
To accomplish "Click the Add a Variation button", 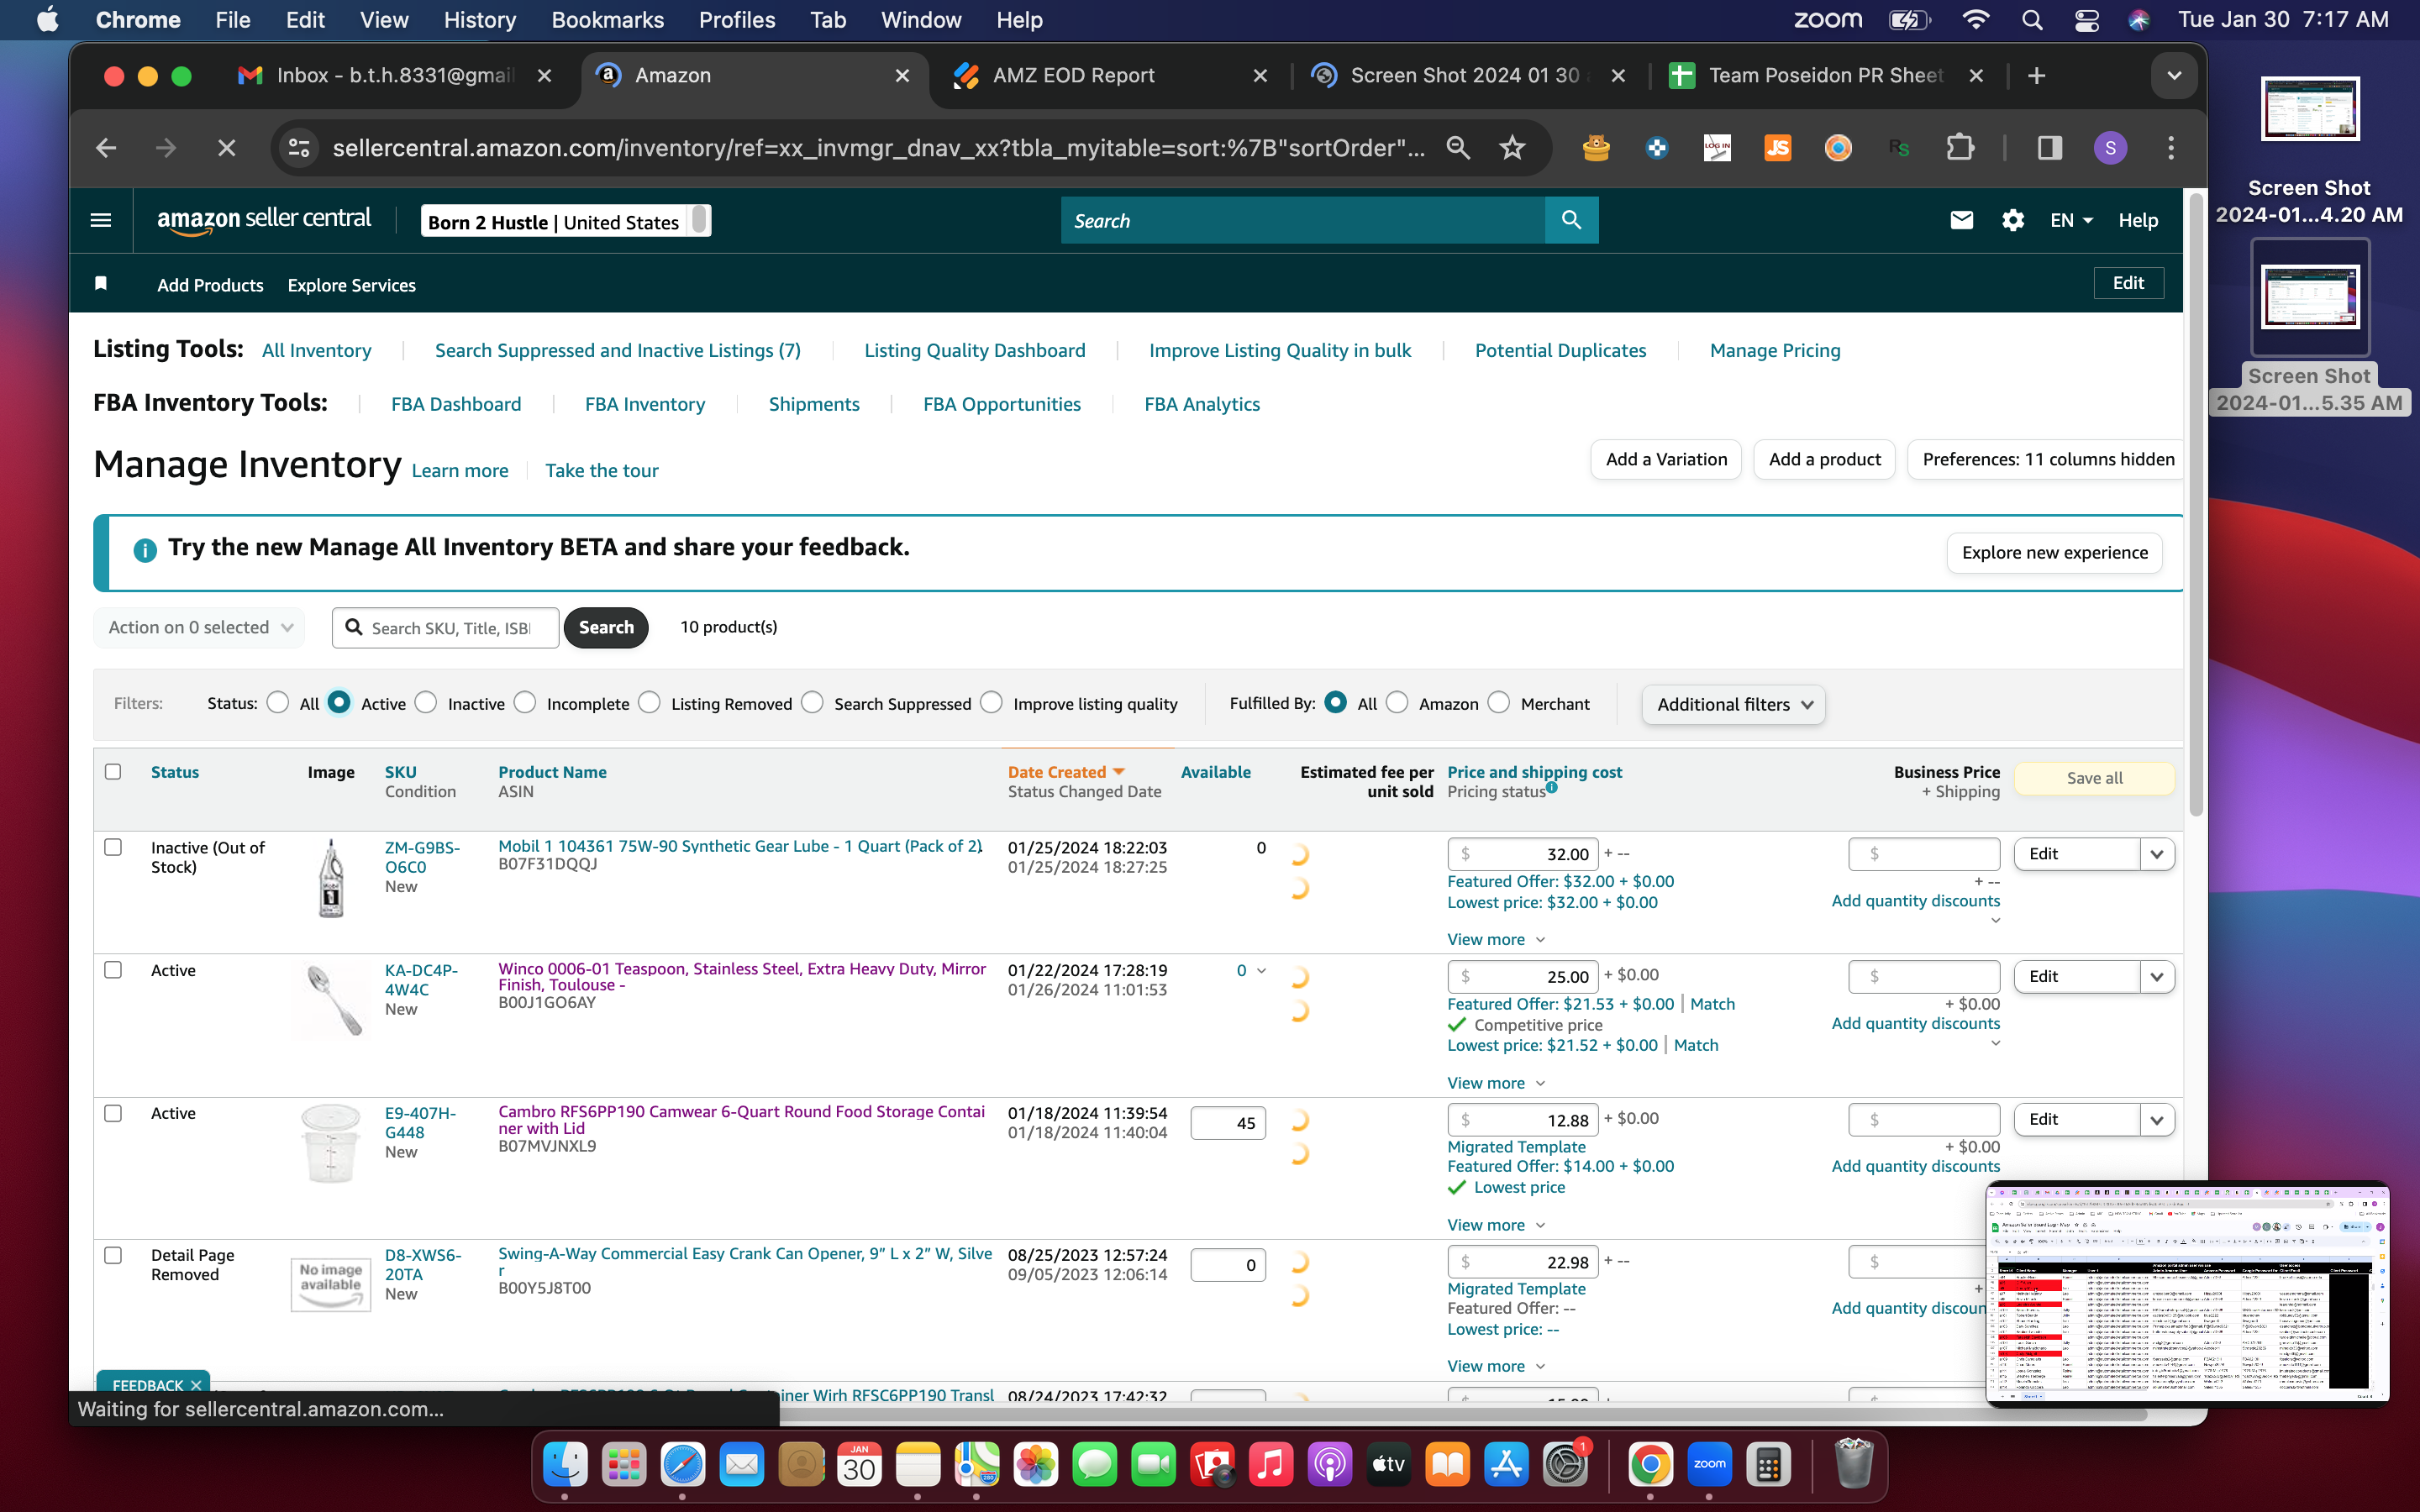I will 1666,459.
